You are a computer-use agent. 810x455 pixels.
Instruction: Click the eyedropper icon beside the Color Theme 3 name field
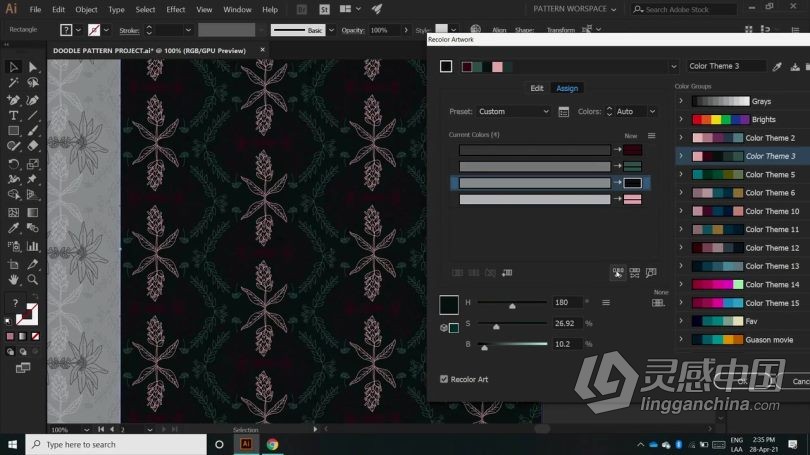[x=777, y=66]
